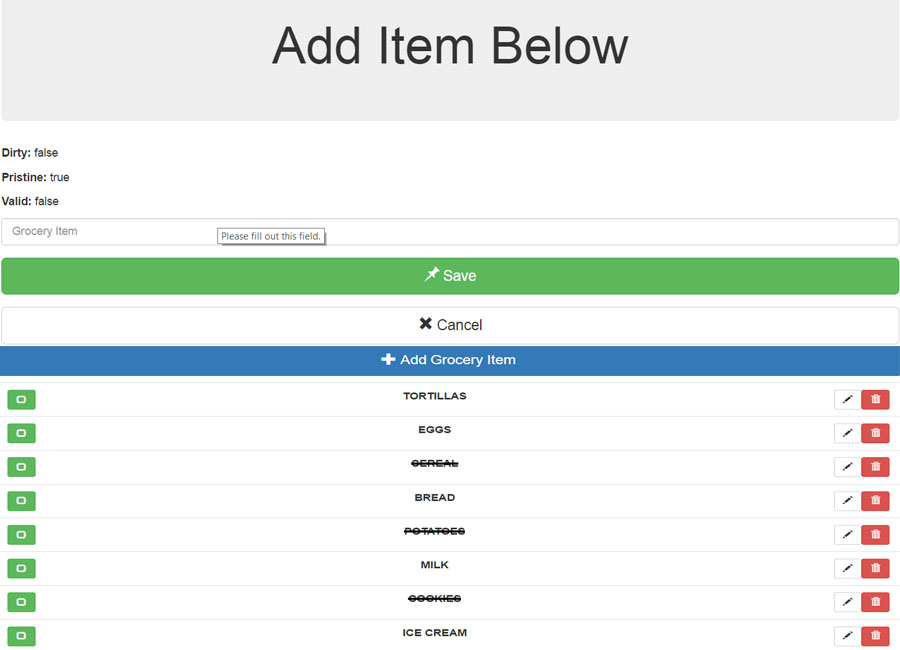
Task: Edit the COOKIES entry with the pencil icon
Action: pos(846,601)
